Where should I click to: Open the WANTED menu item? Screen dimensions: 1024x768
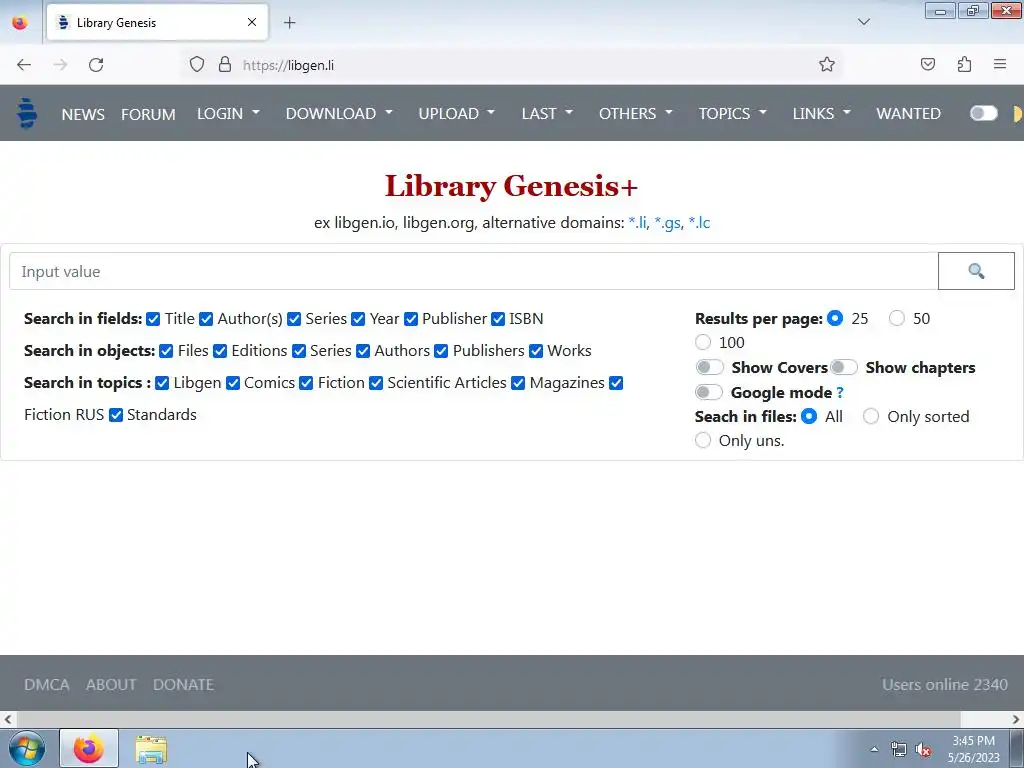click(908, 114)
